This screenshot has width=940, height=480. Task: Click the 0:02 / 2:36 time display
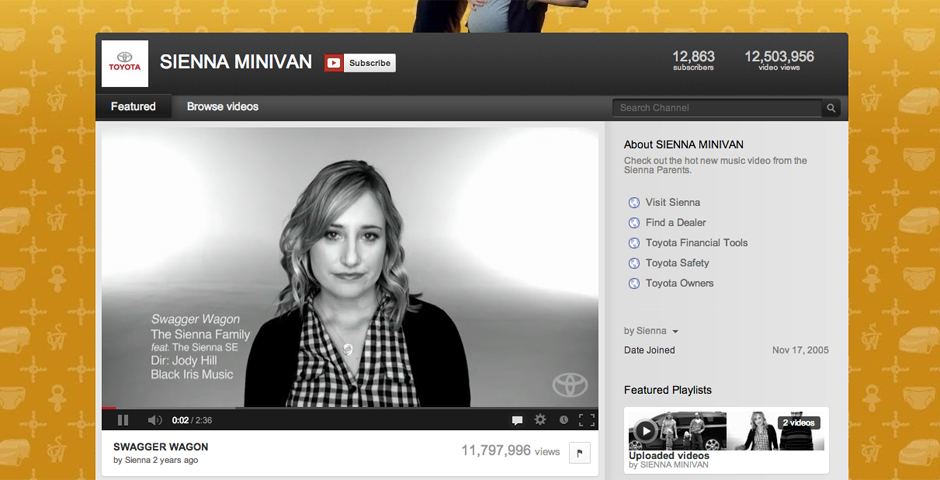192,420
